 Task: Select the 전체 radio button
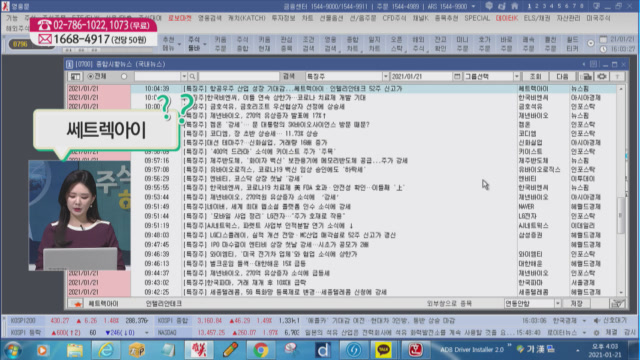pyautogui.click(x=91, y=76)
